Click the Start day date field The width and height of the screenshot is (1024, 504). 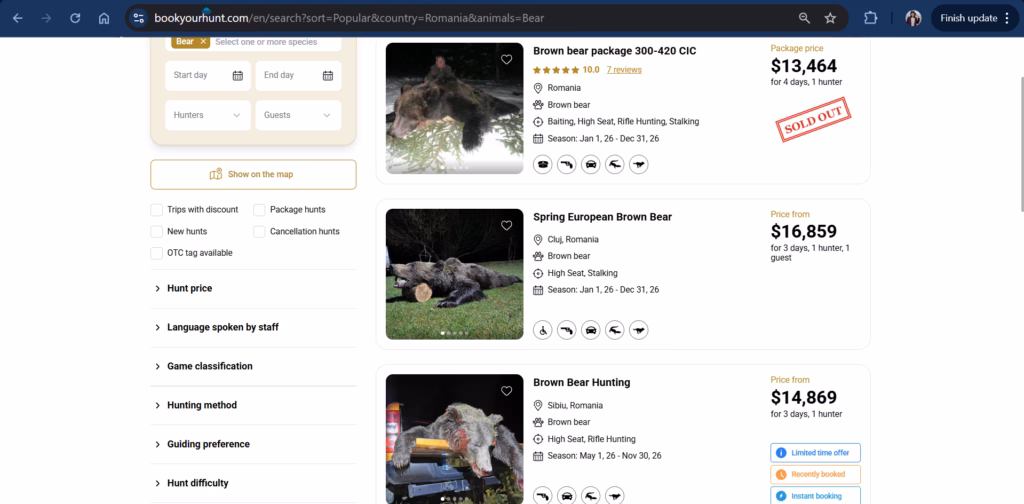click(207, 75)
